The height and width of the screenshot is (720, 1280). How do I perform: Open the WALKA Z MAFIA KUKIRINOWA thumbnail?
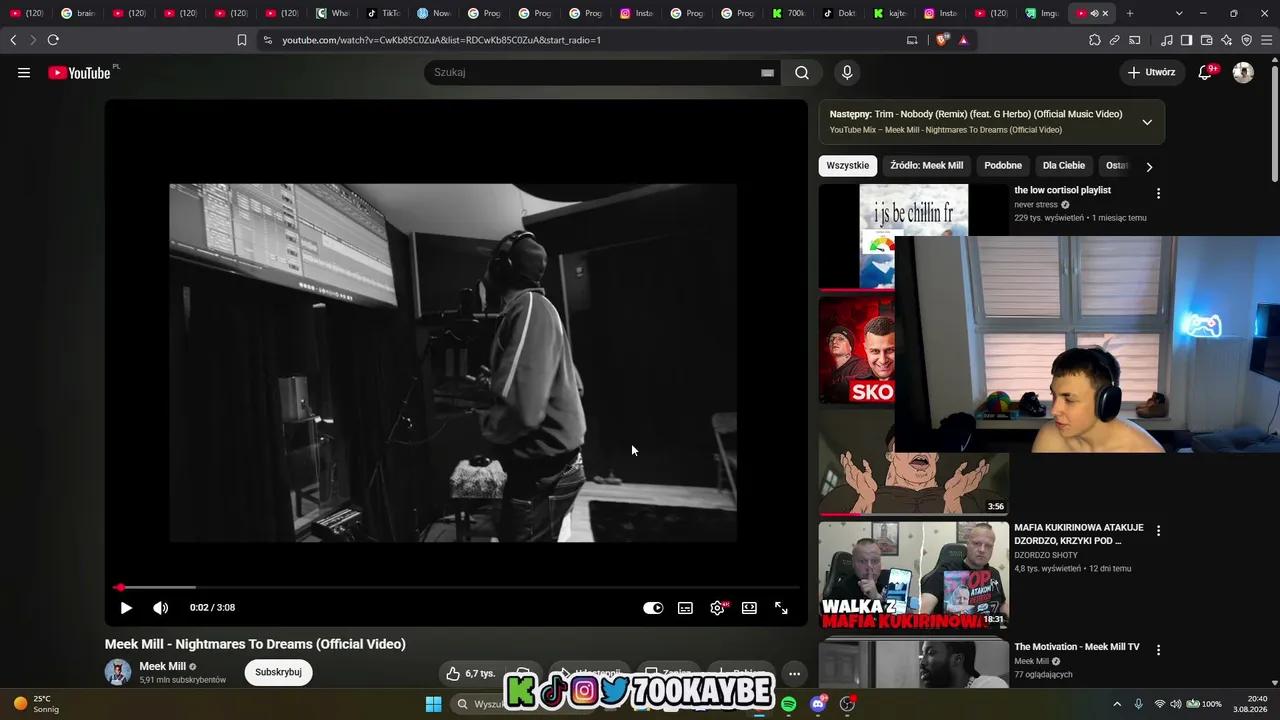914,575
